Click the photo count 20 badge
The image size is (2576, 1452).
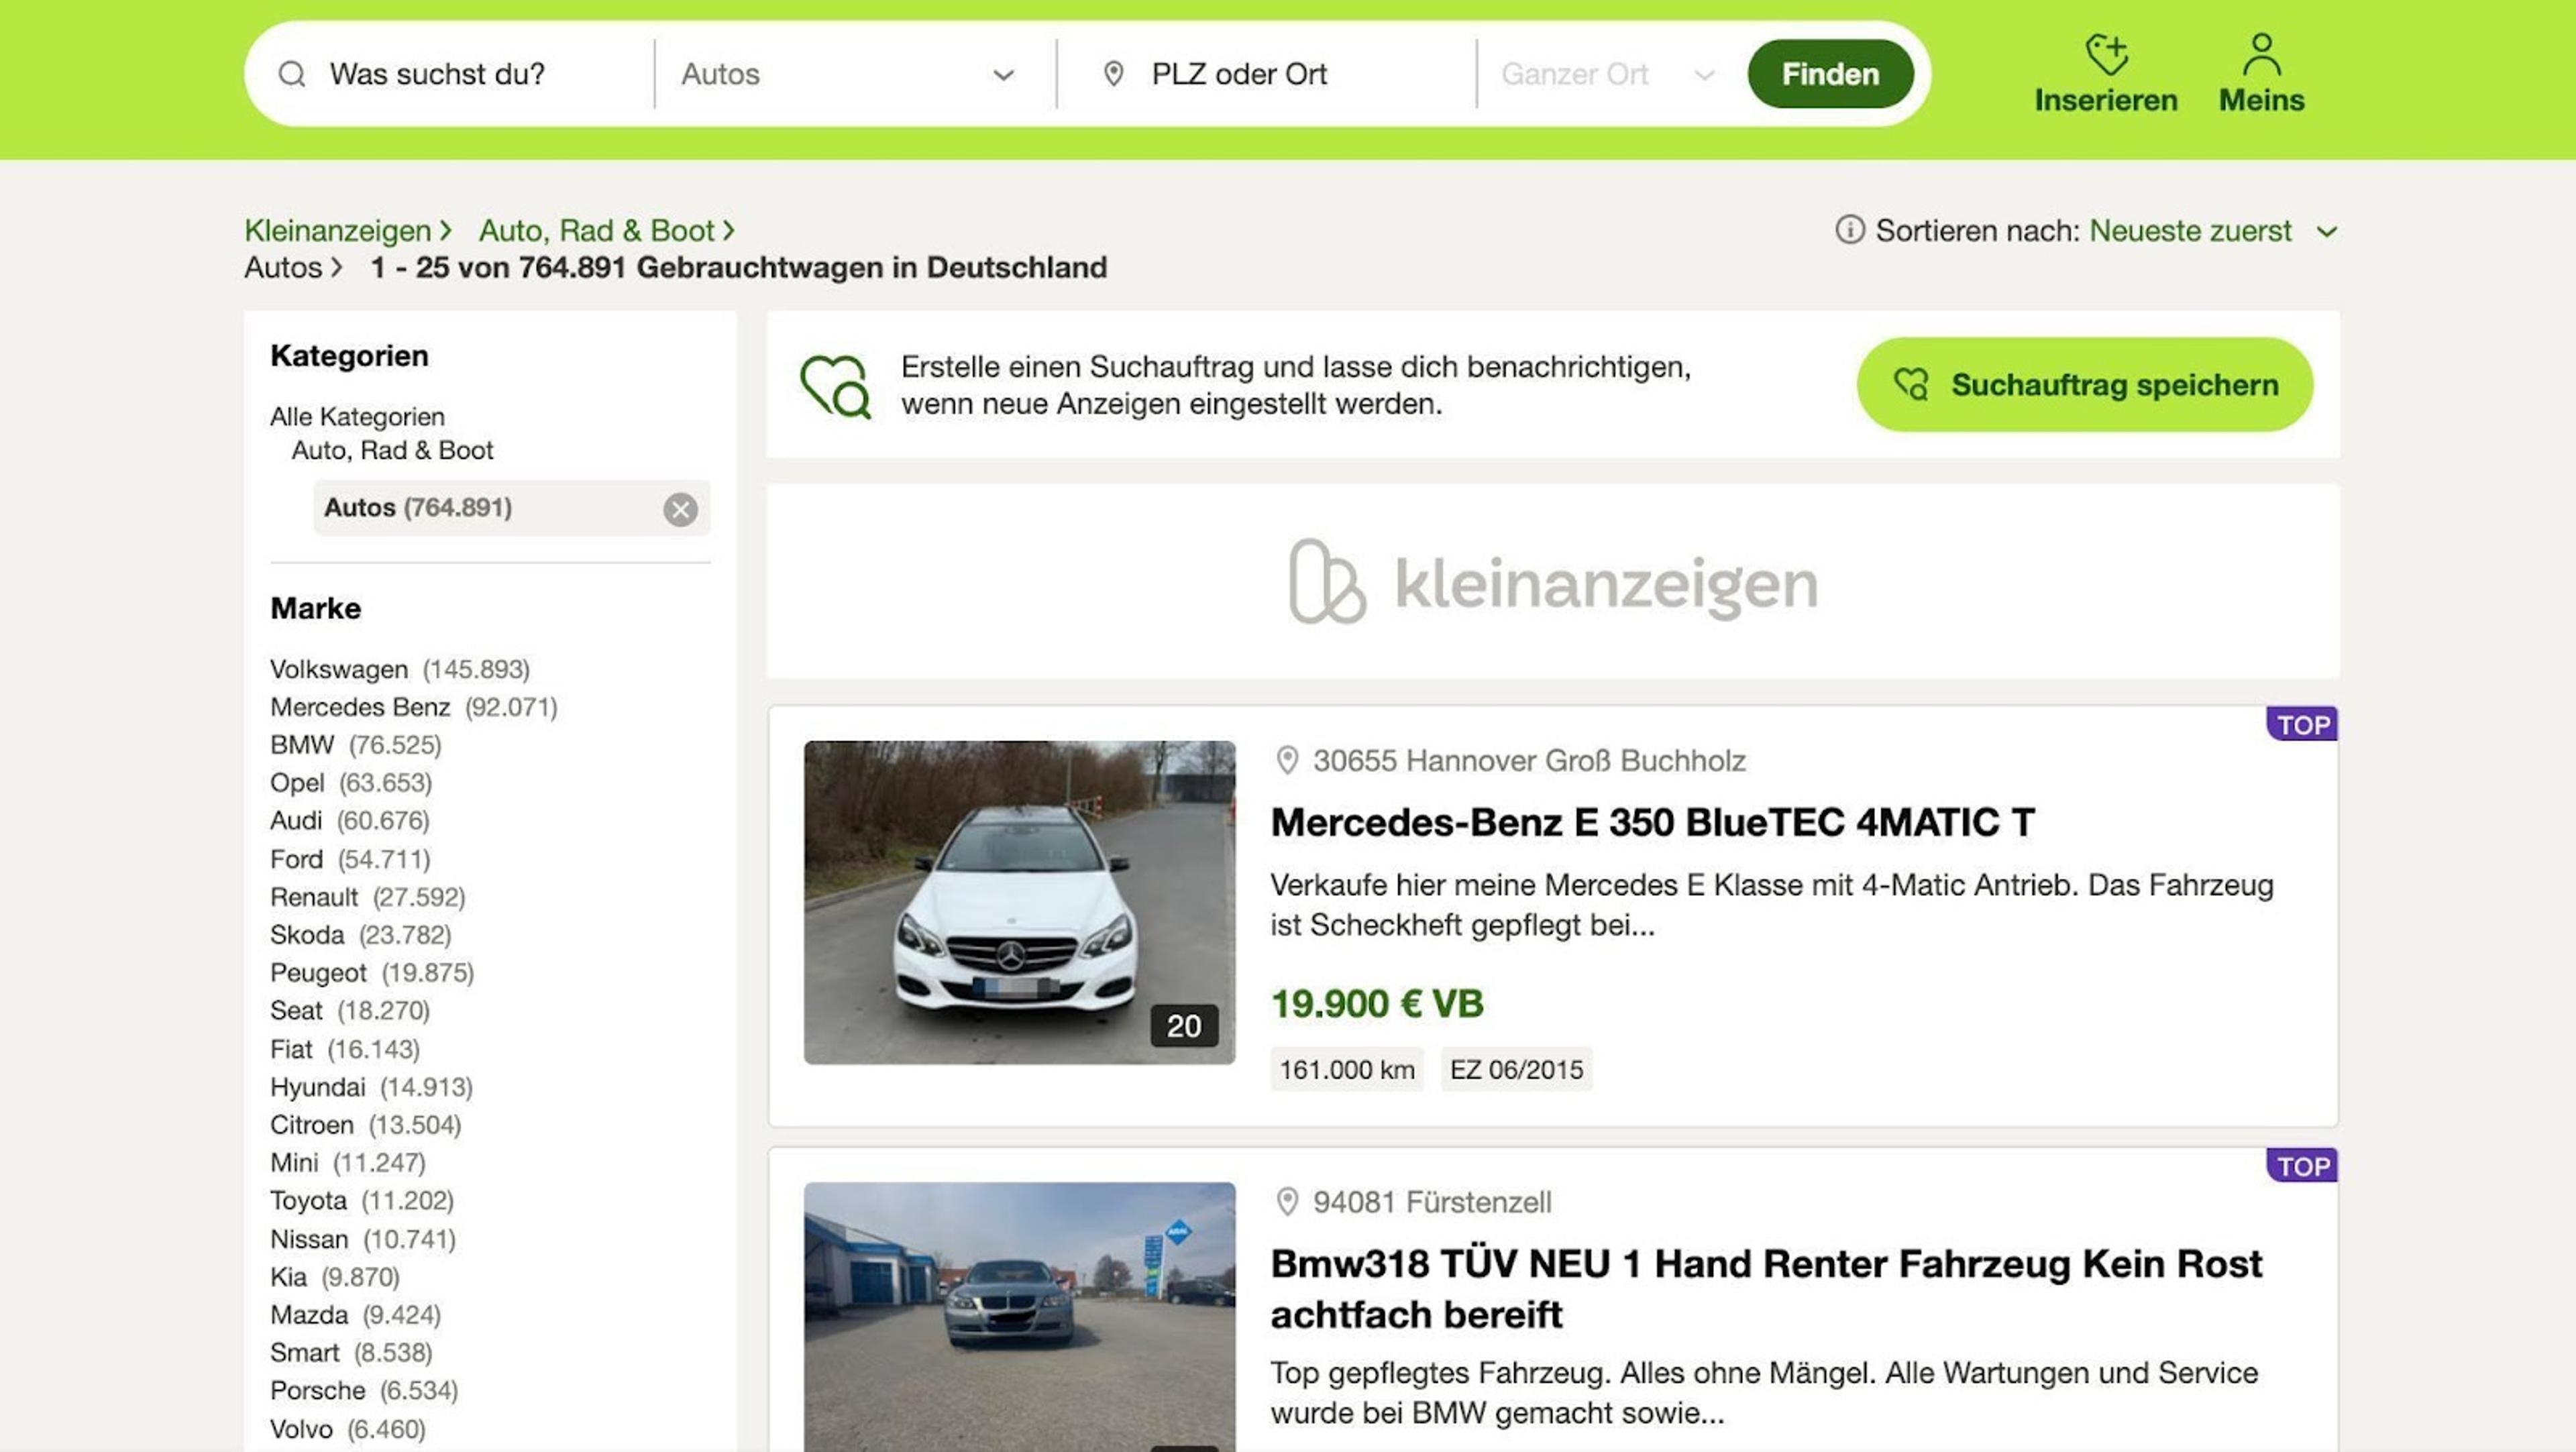[1184, 1025]
